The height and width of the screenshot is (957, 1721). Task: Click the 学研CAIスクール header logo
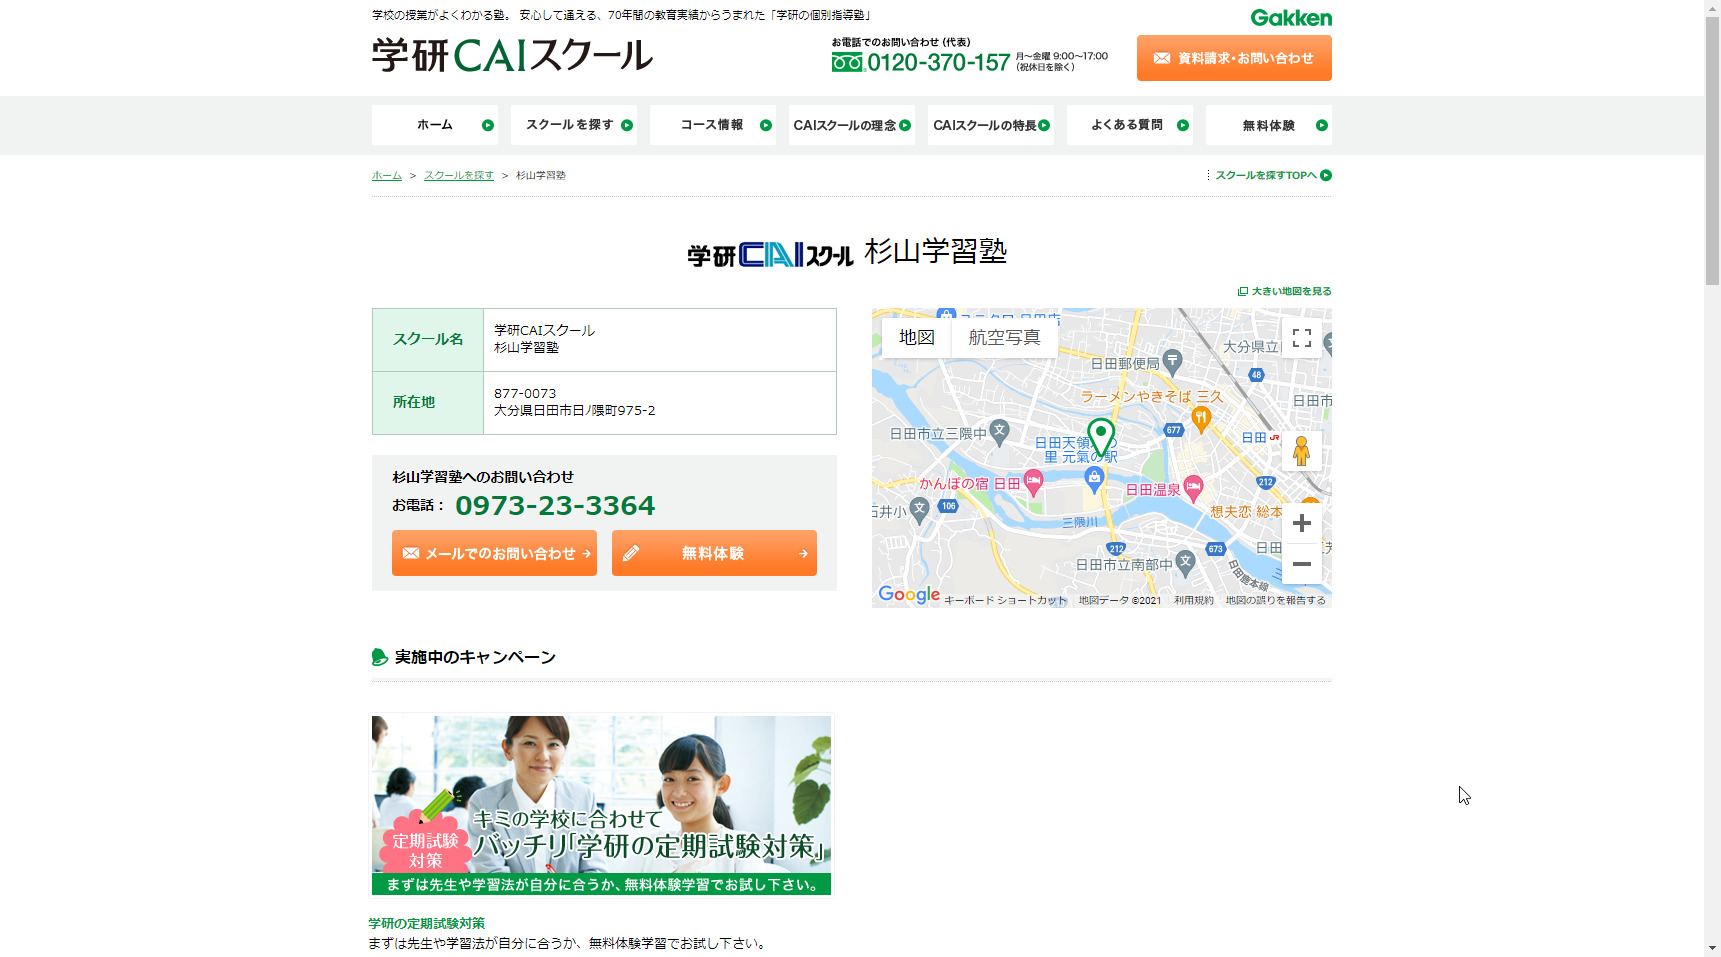[512, 55]
